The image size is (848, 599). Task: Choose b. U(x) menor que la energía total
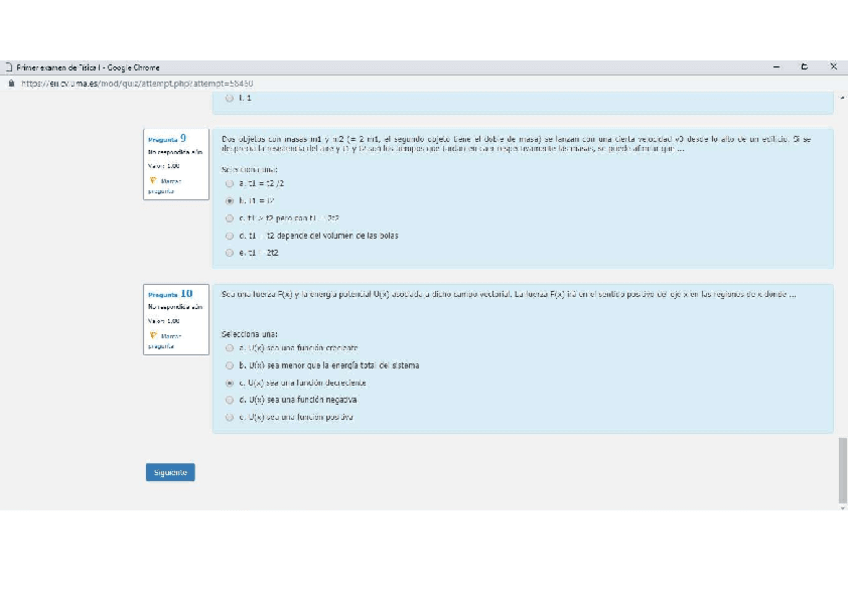[230, 365]
